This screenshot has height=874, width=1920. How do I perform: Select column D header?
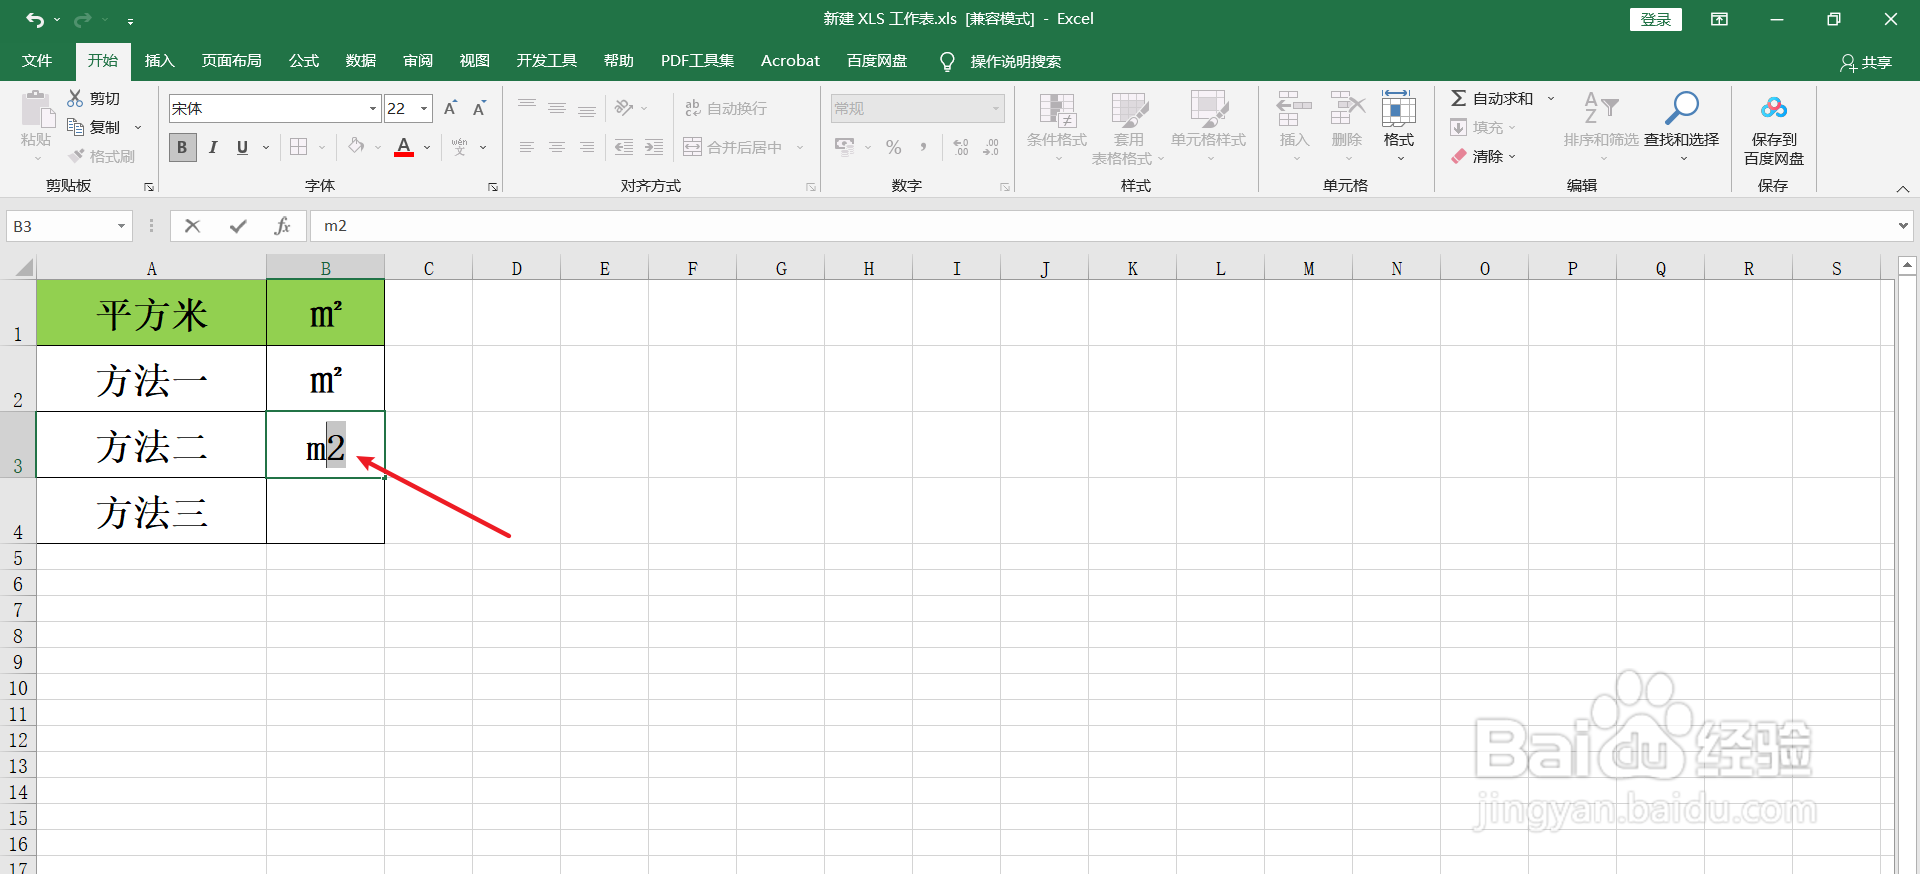click(517, 268)
